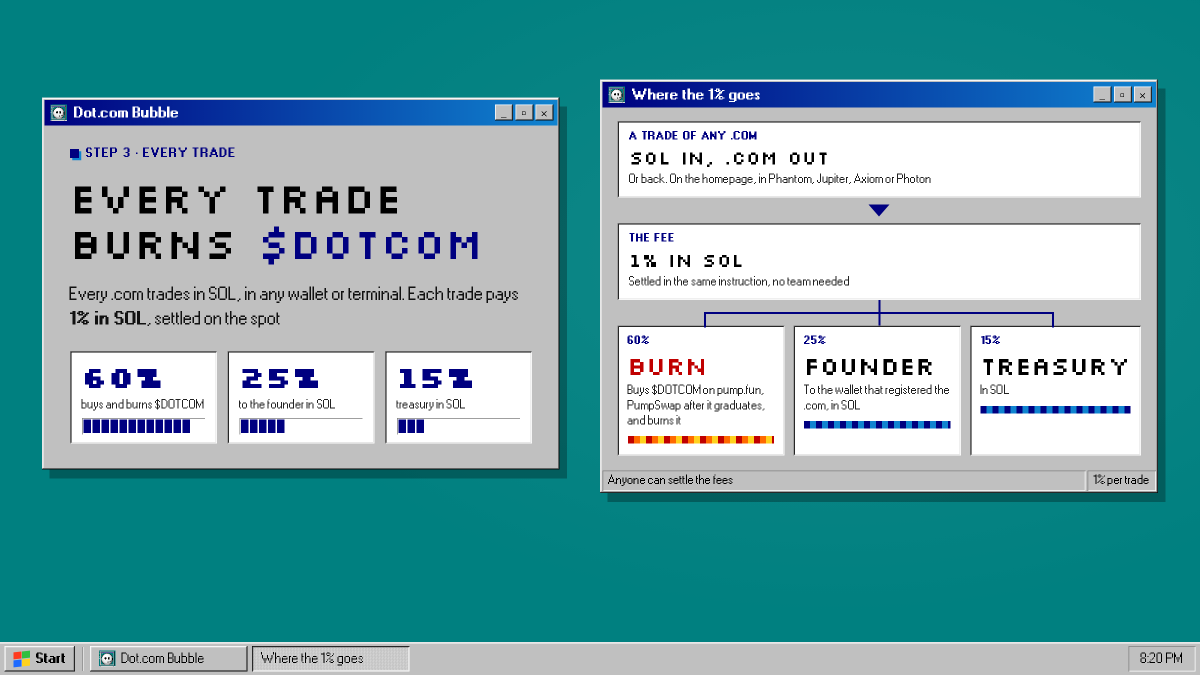Close the Where the 1% goes window
The width and height of the screenshot is (1200, 675).
point(1142,95)
